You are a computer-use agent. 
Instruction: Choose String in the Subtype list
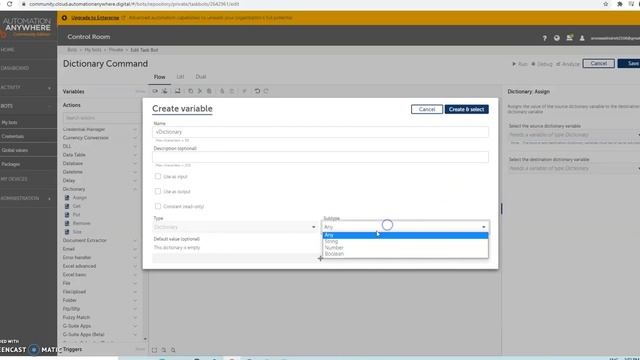[x=405, y=242]
